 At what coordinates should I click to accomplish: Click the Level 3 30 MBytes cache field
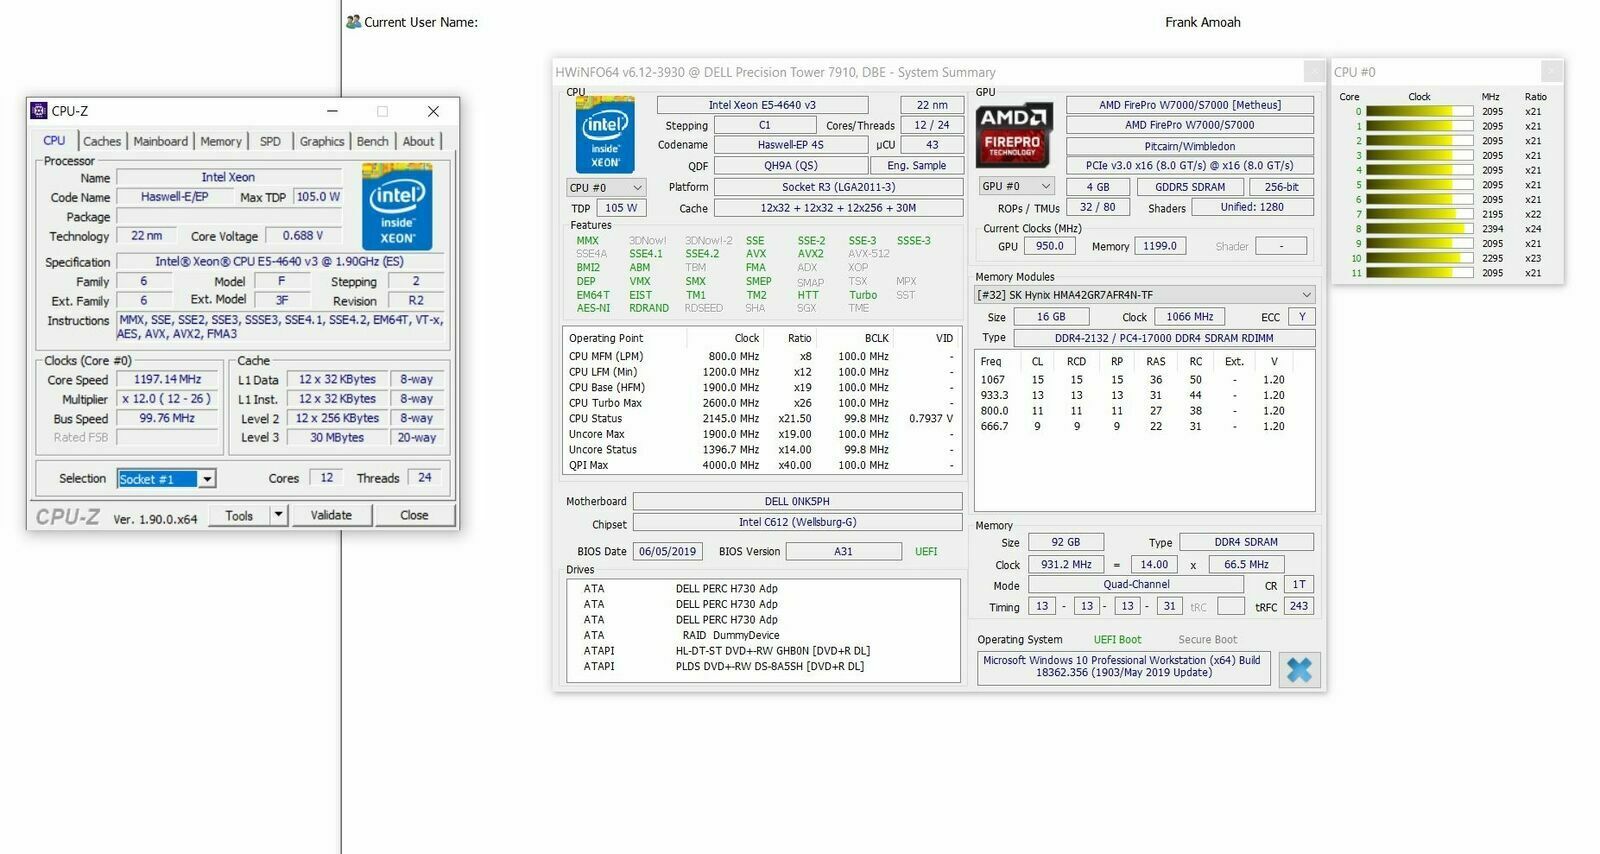tap(337, 438)
